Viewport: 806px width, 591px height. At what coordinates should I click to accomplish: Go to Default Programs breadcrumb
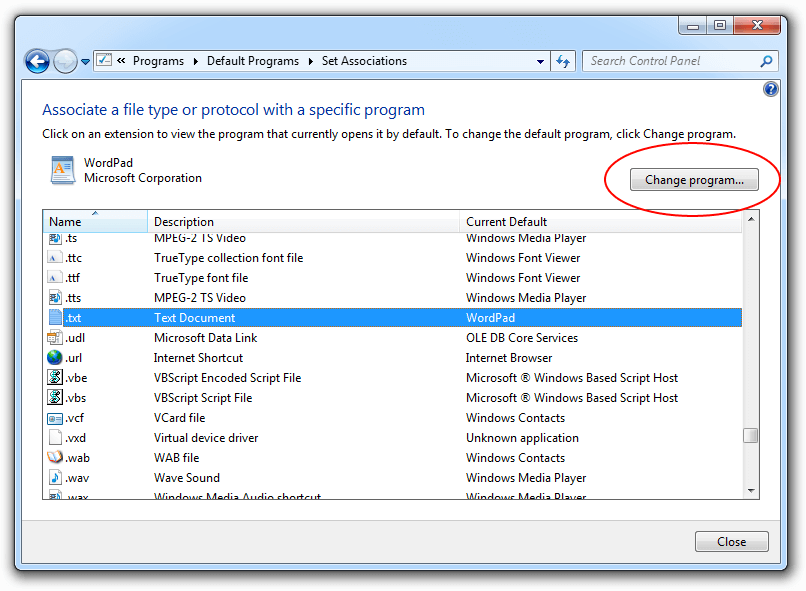(253, 61)
